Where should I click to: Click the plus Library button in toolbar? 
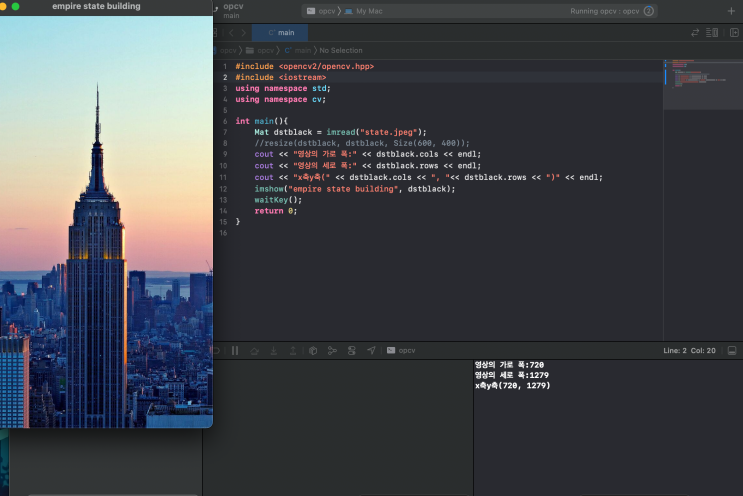731,11
